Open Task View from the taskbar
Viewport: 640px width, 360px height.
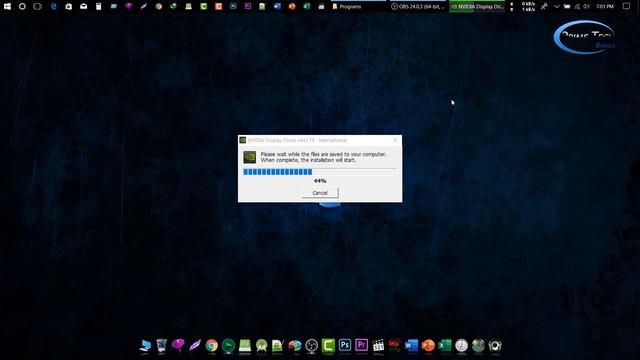click(38, 7)
